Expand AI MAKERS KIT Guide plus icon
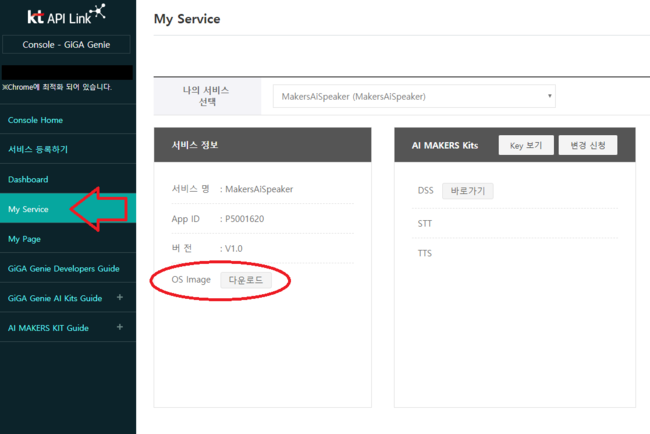Image resolution: width=650 pixels, height=434 pixels. tap(120, 327)
